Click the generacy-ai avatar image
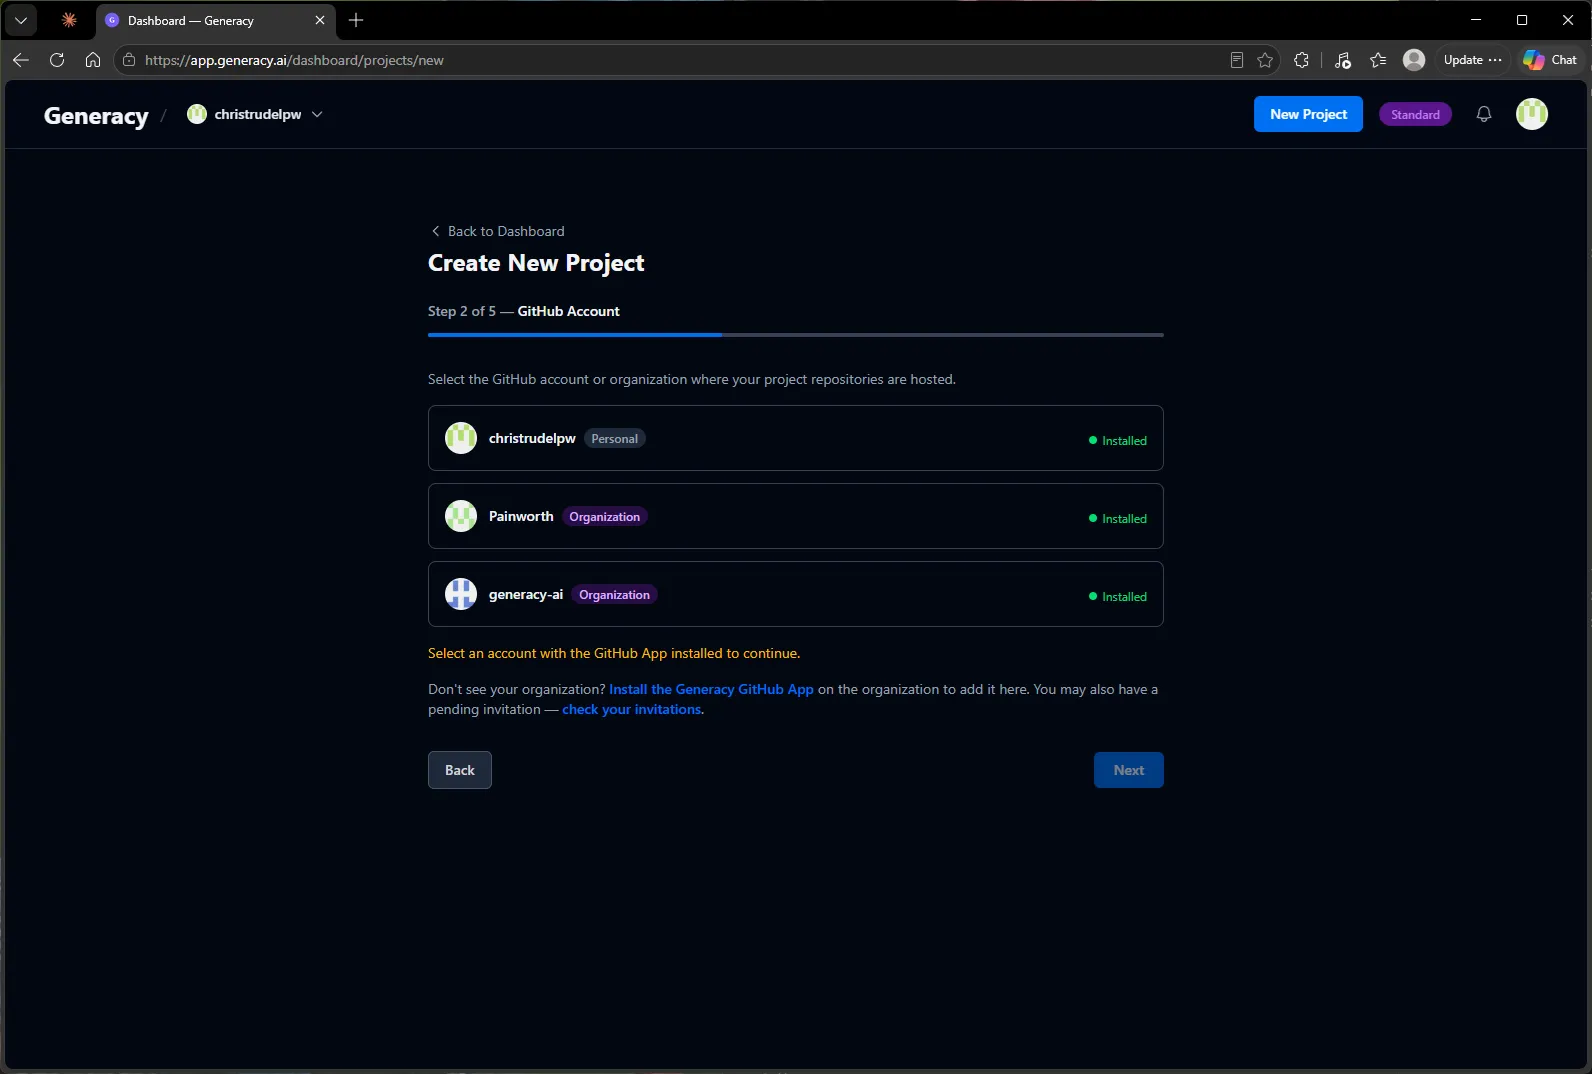 [461, 594]
